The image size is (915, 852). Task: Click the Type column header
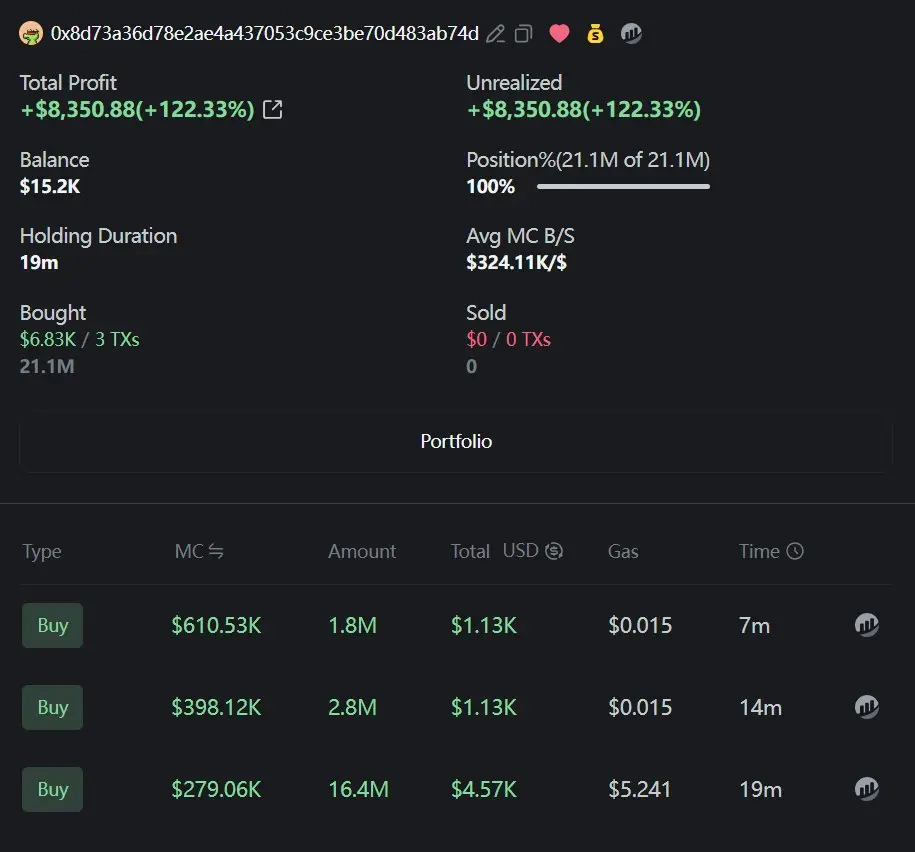pos(42,552)
